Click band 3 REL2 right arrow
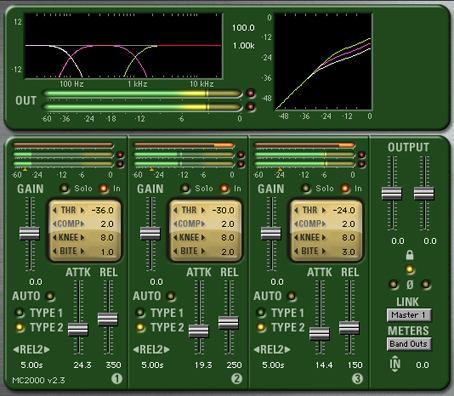 coord(288,350)
